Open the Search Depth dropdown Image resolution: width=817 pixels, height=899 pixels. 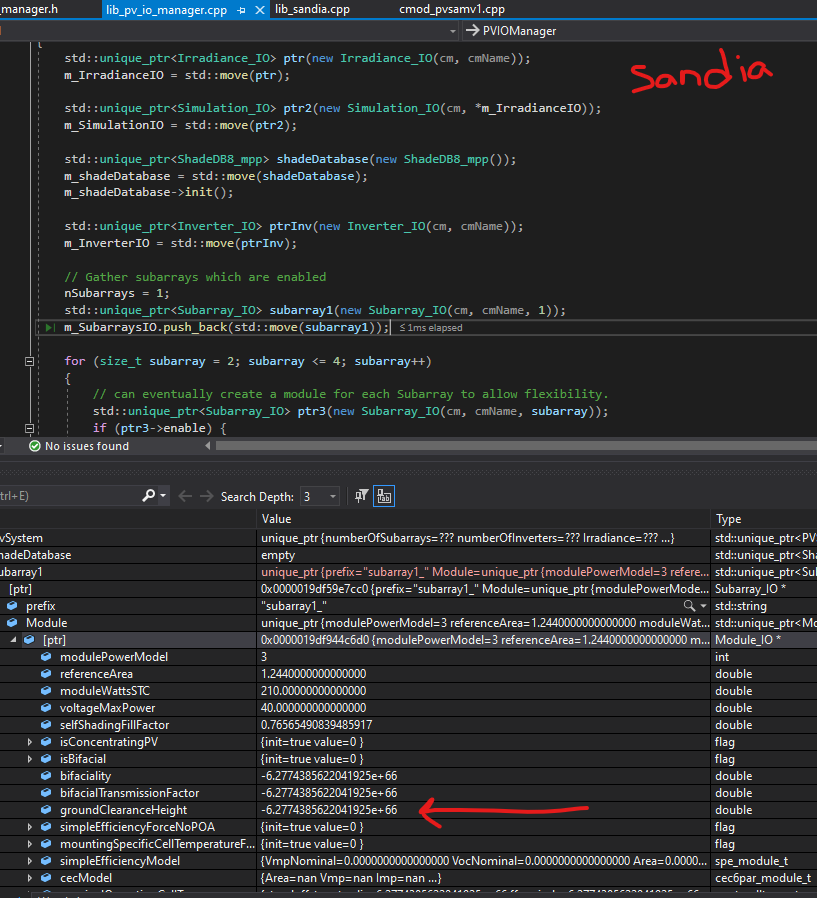pos(333,495)
